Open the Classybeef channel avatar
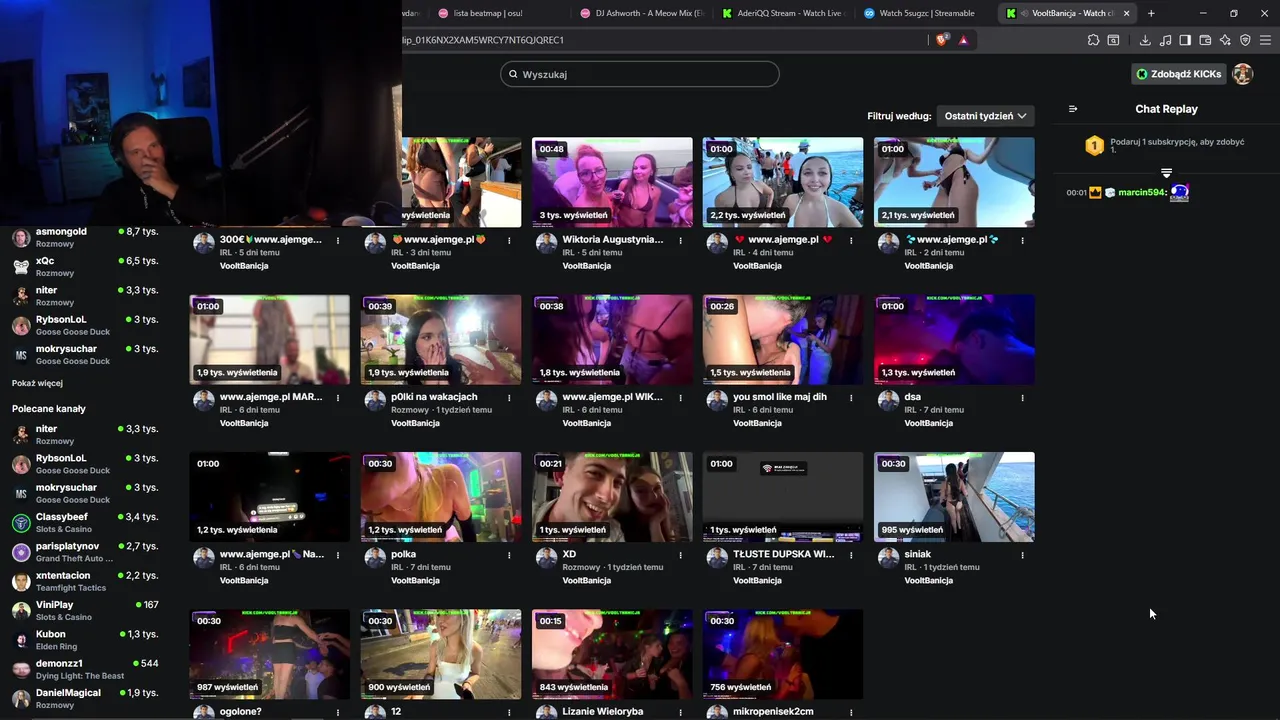The image size is (1280, 720). point(21,523)
